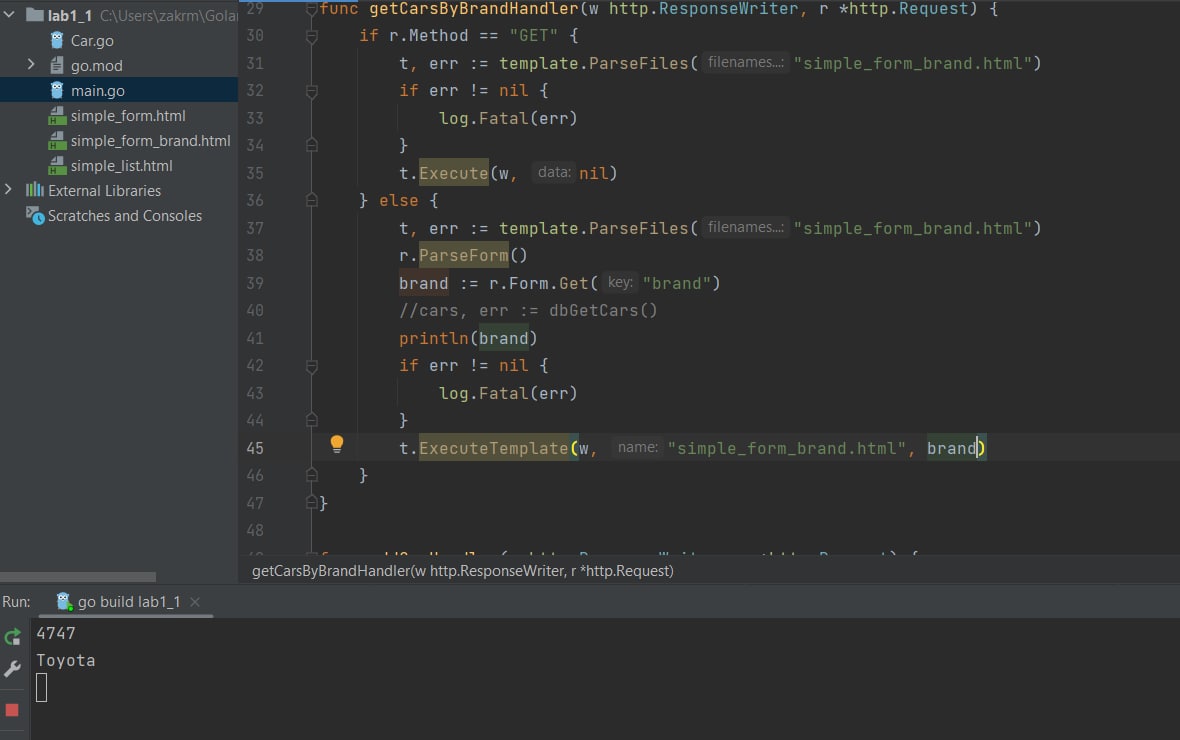The image size is (1180, 740).
Task: Fold the err check block at line 42
Action: coord(312,366)
